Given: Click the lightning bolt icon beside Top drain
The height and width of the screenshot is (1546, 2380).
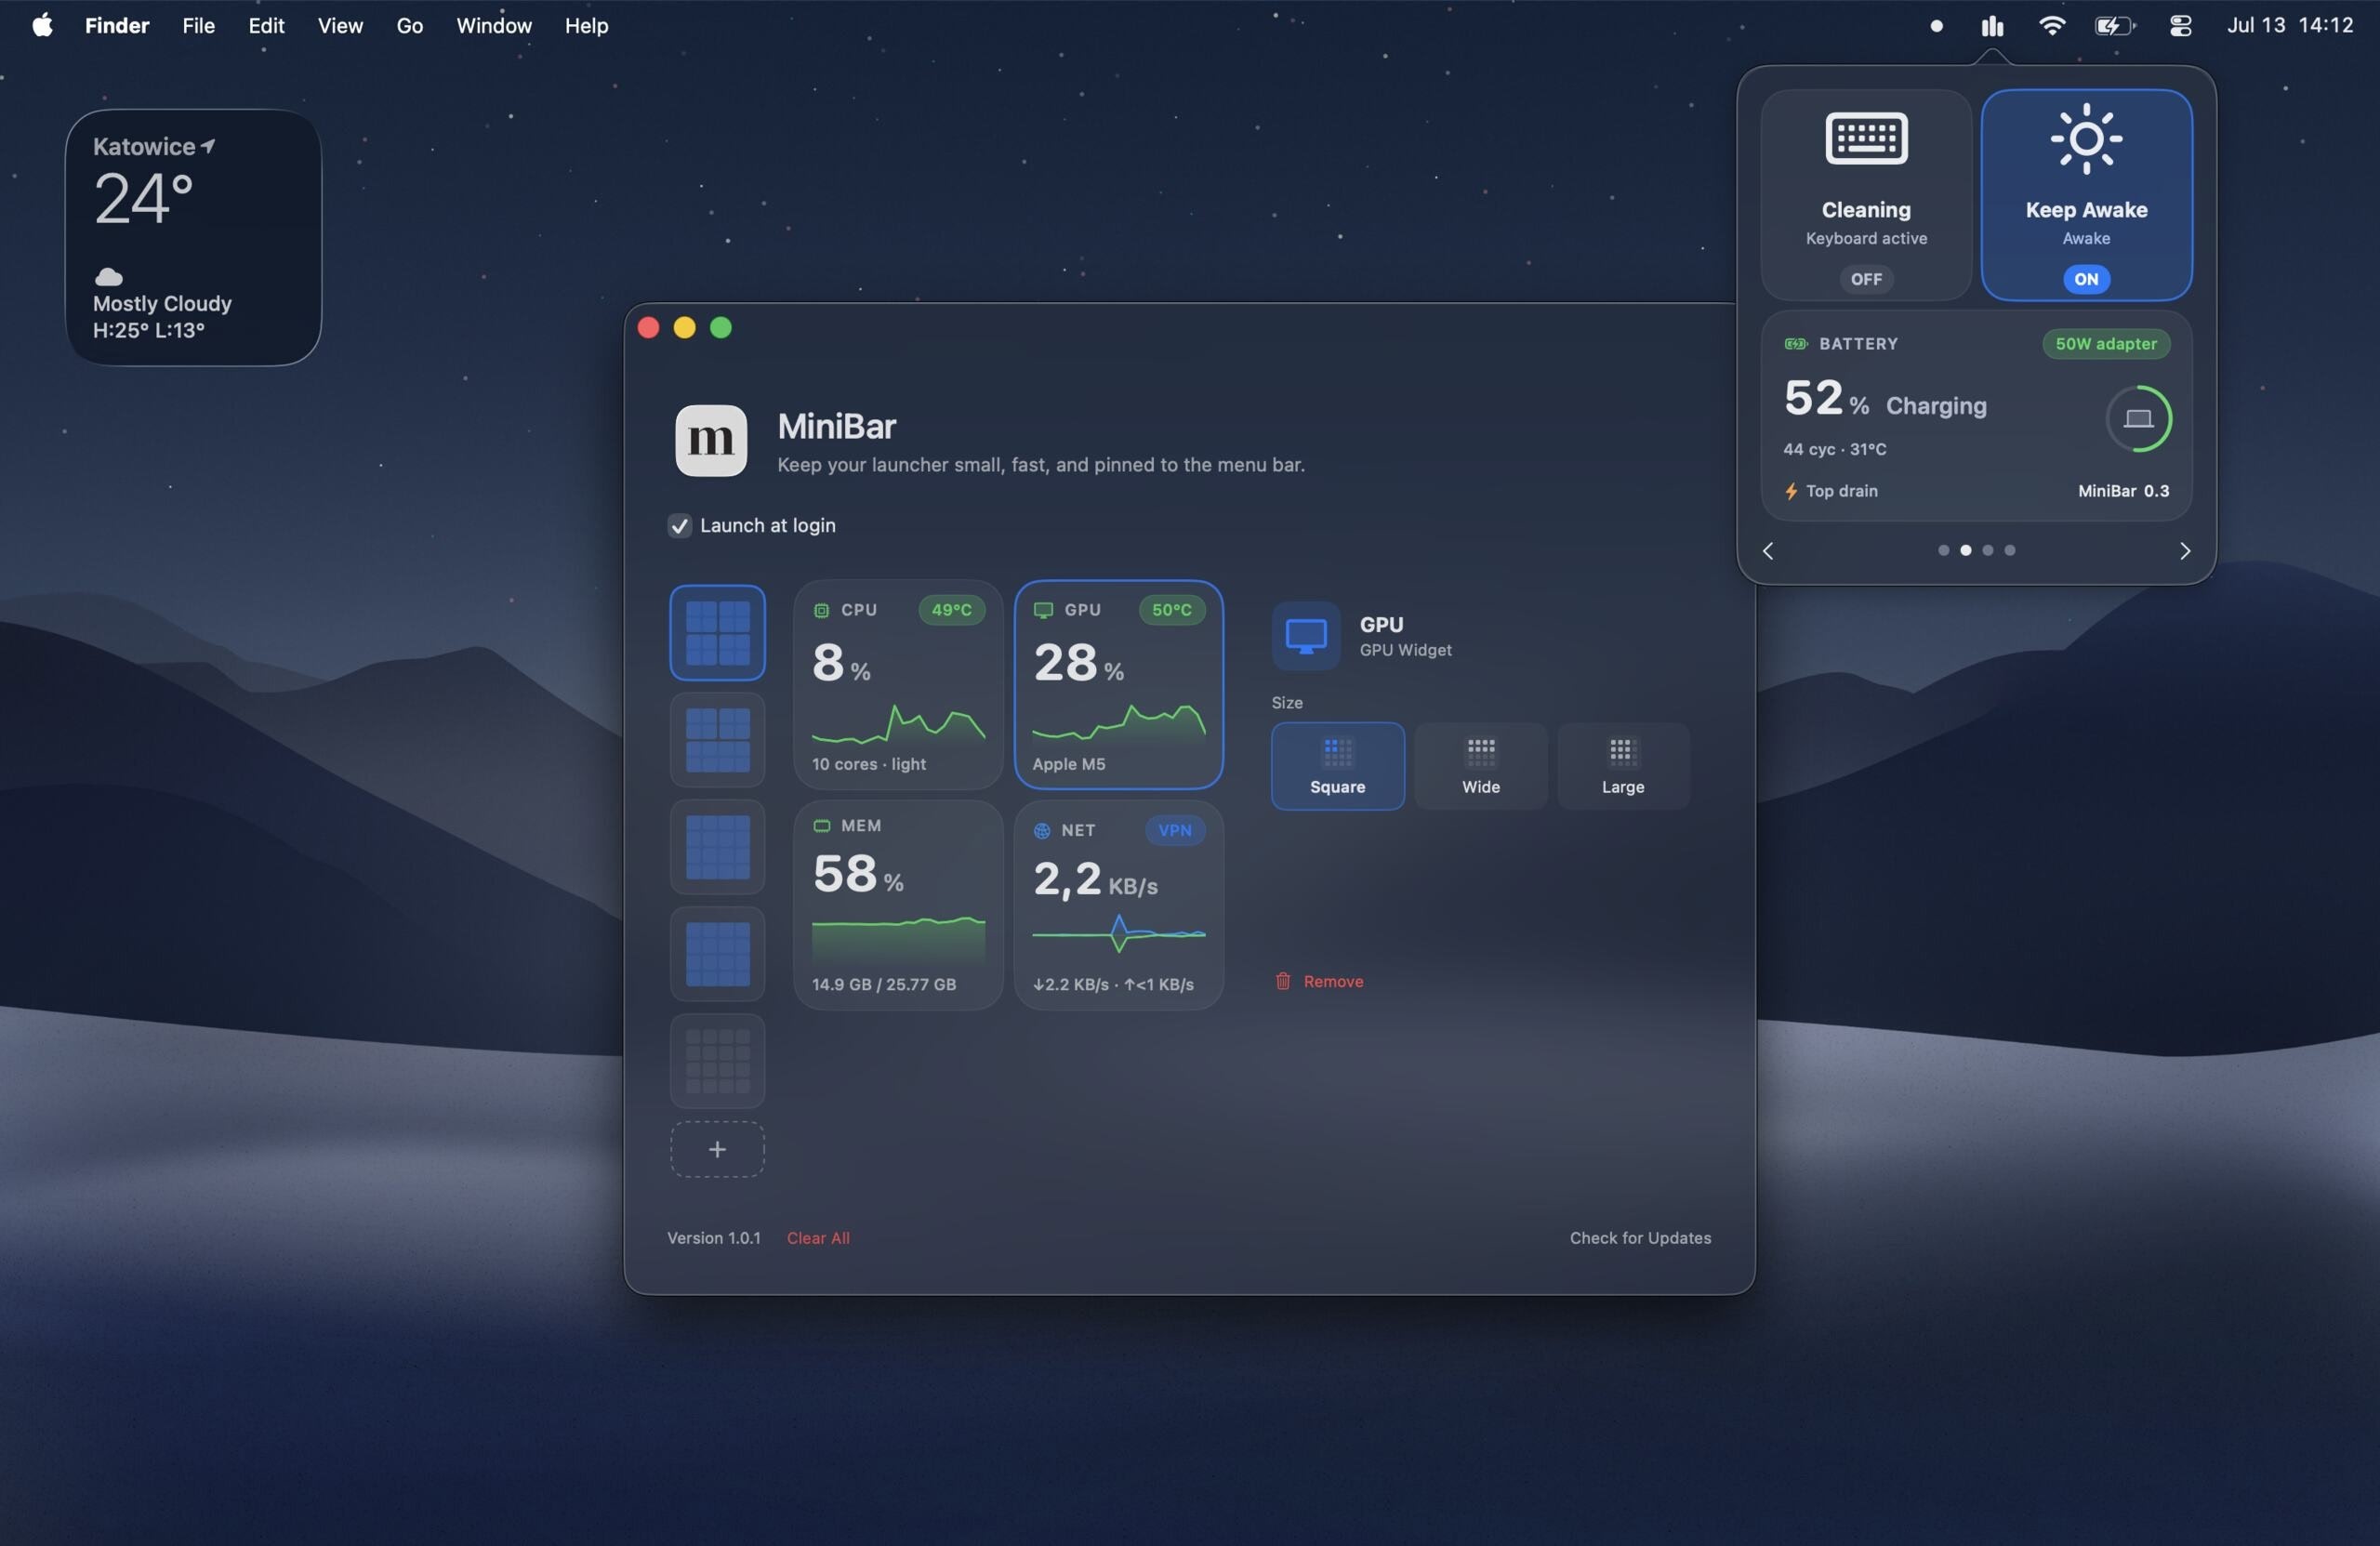Looking at the screenshot, I should click(x=1791, y=491).
